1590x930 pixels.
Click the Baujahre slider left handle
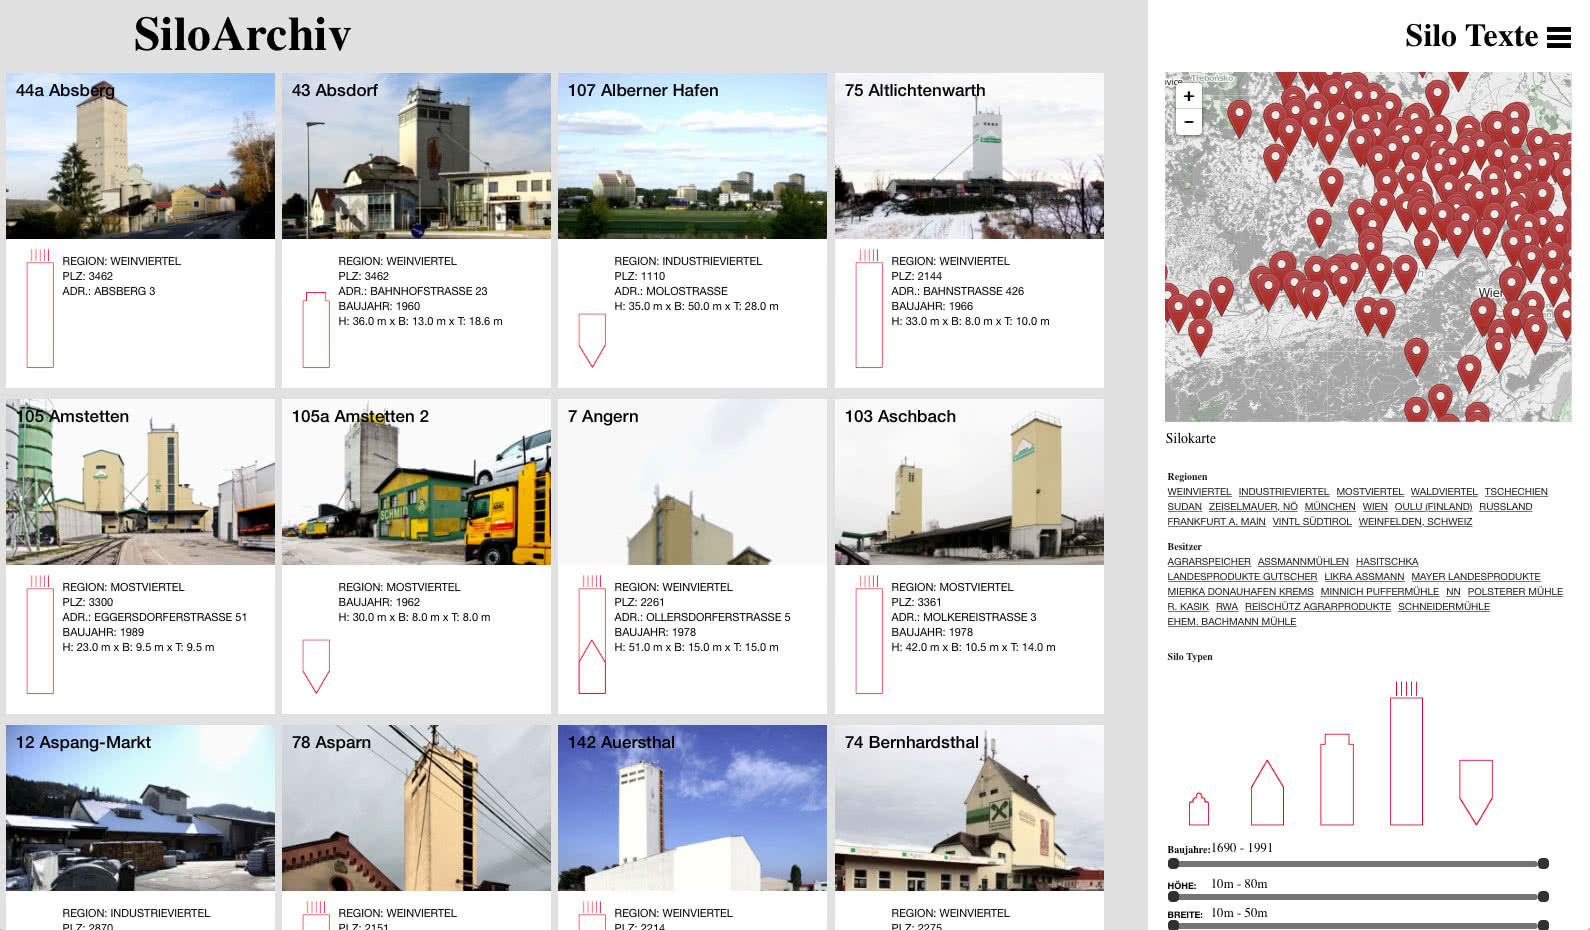point(1174,864)
